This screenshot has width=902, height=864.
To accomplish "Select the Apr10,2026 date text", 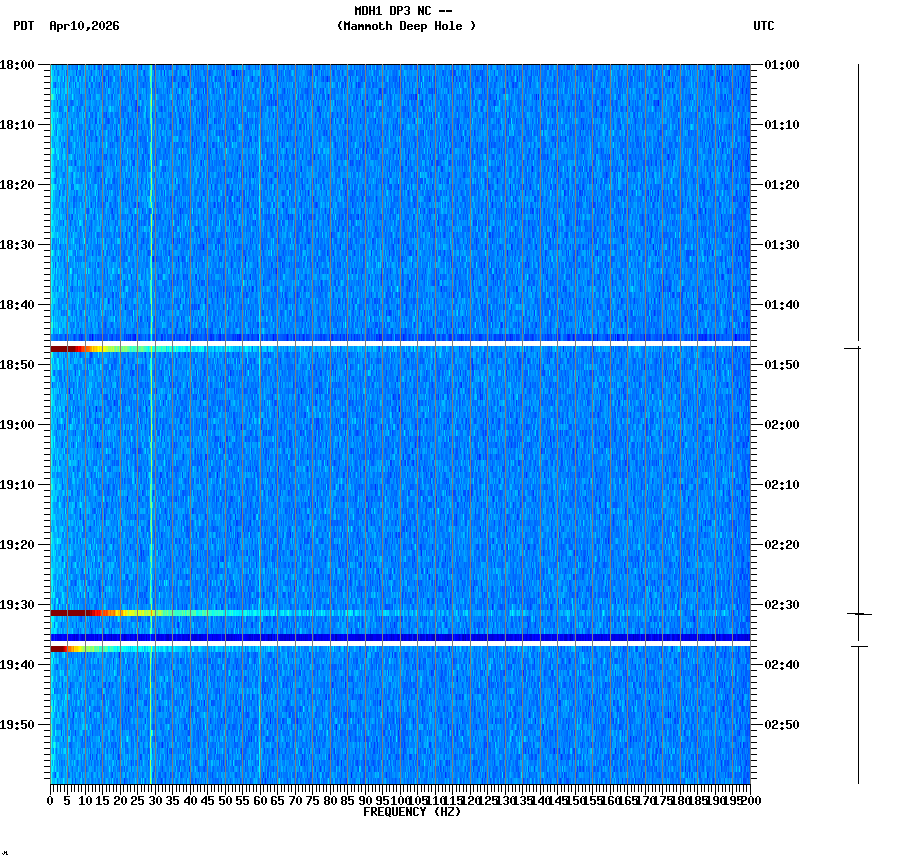I will pyautogui.click(x=84, y=28).
